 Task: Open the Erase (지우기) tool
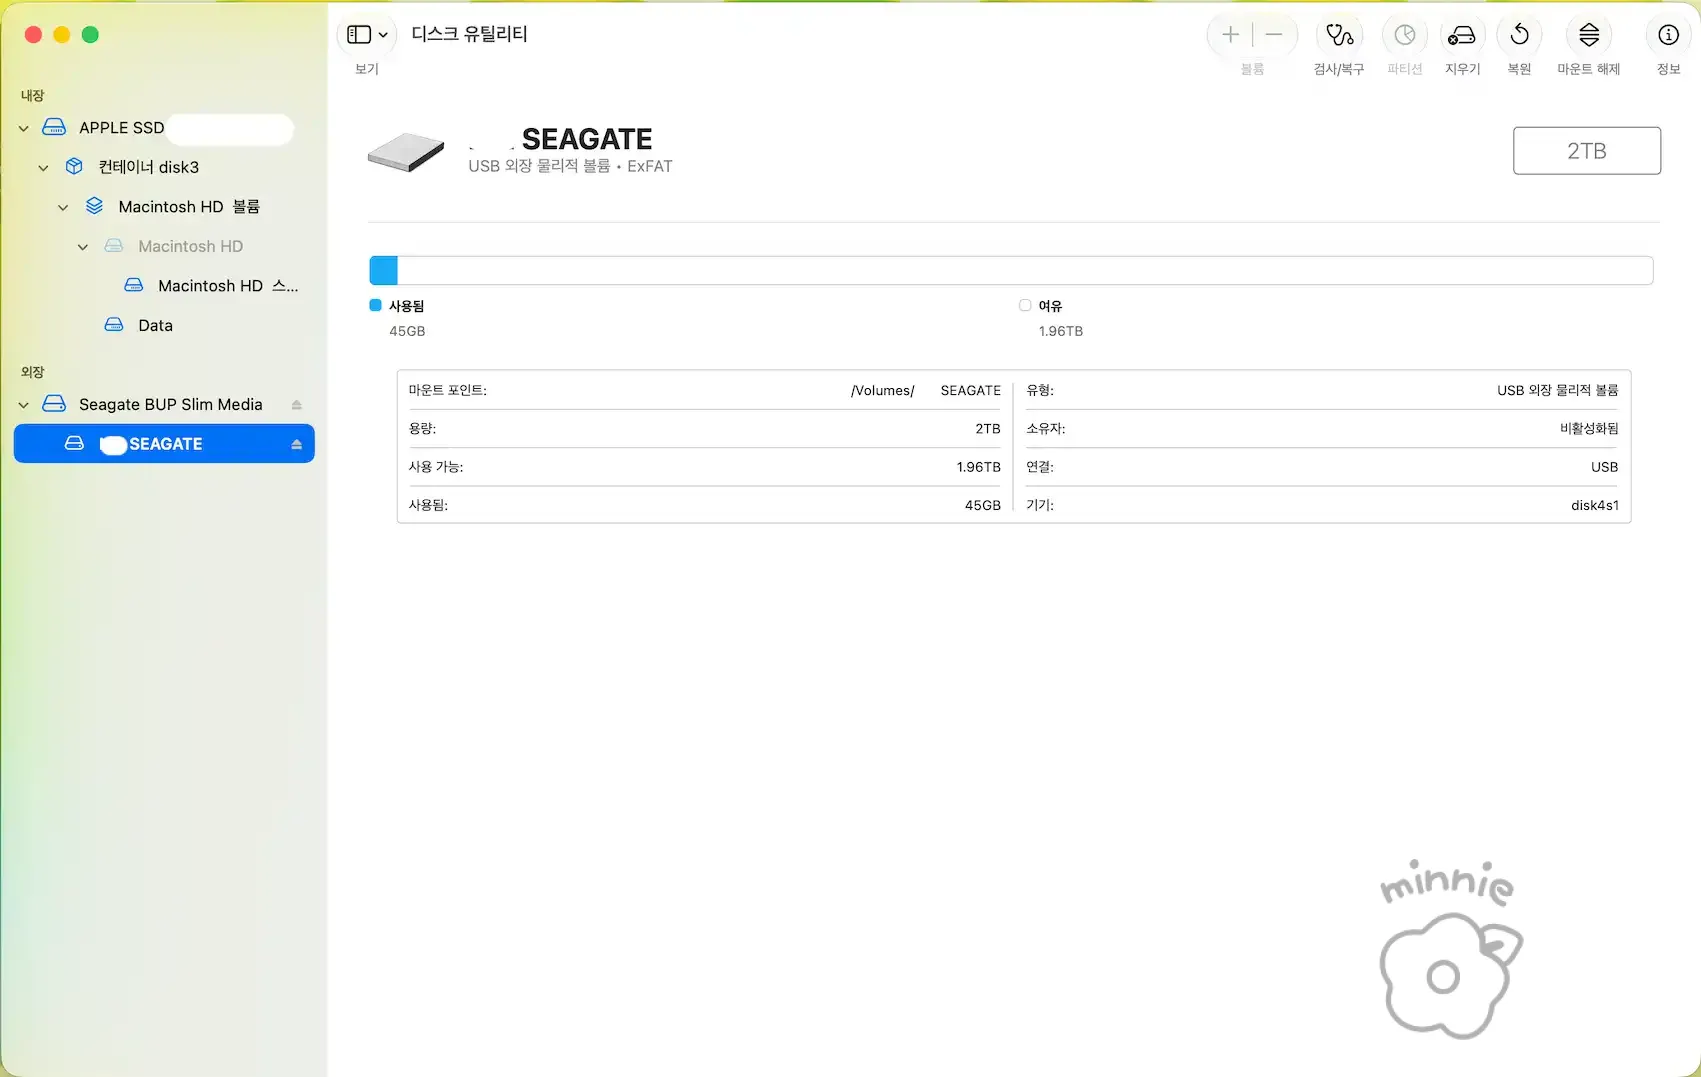(1462, 35)
